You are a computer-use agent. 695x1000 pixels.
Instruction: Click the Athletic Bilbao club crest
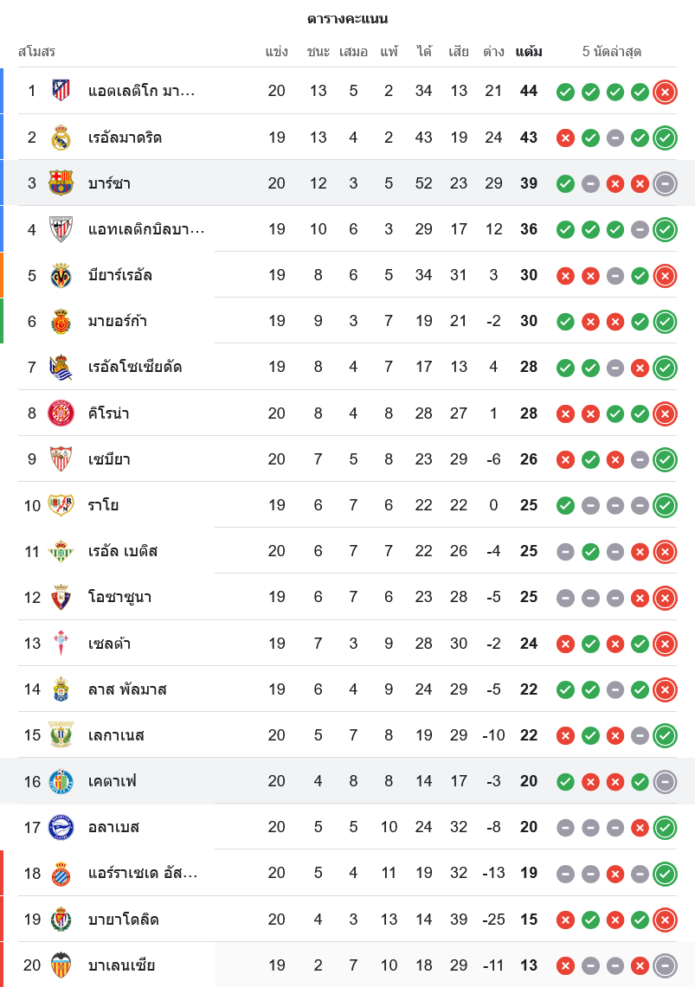click(x=61, y=229)
